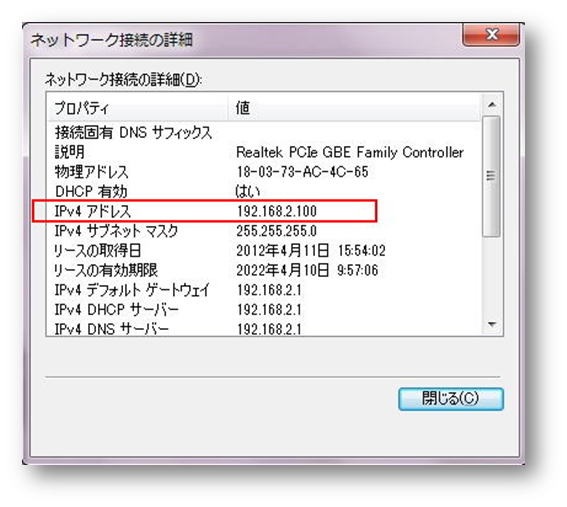The height and width of the screenshot is (507, 567).
Task: Select the 接続固有 DNS サフィックス row
Action: click(265, 133)
